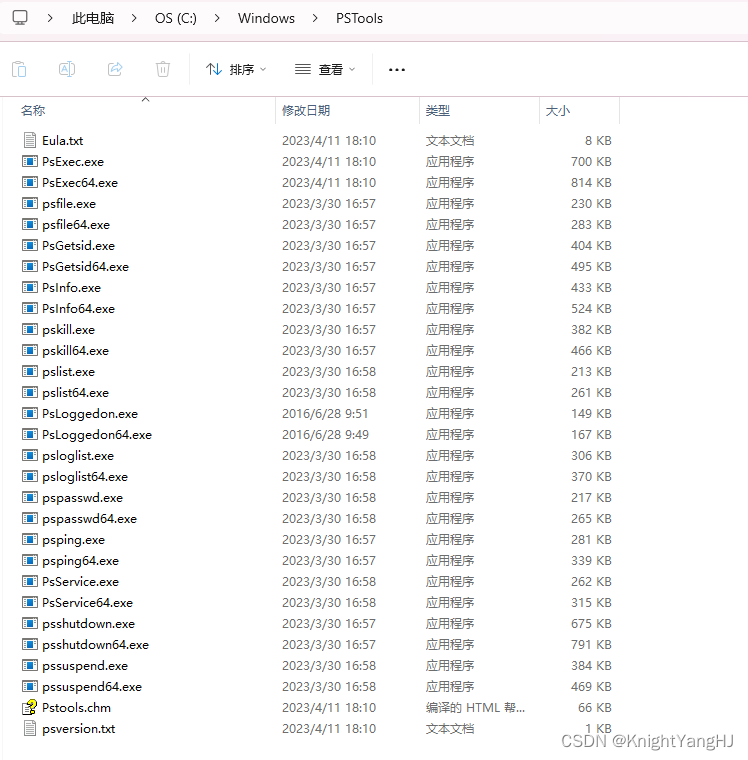Select the psping.exe file name
Image resolution: width=748 pixels, height=760 pixels.
click(73, 540)
